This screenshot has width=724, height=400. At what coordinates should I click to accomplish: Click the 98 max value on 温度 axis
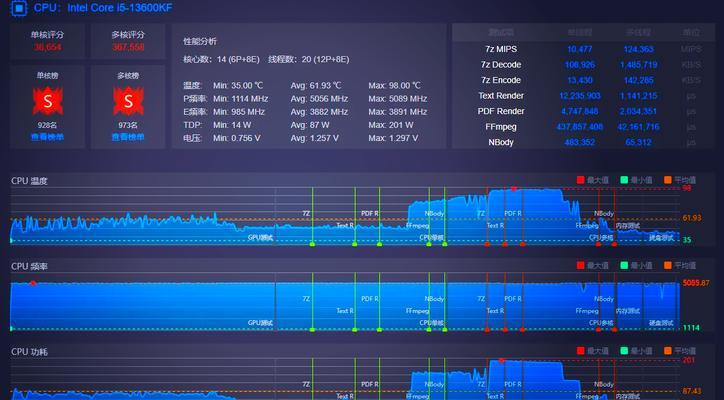[687, 188]
